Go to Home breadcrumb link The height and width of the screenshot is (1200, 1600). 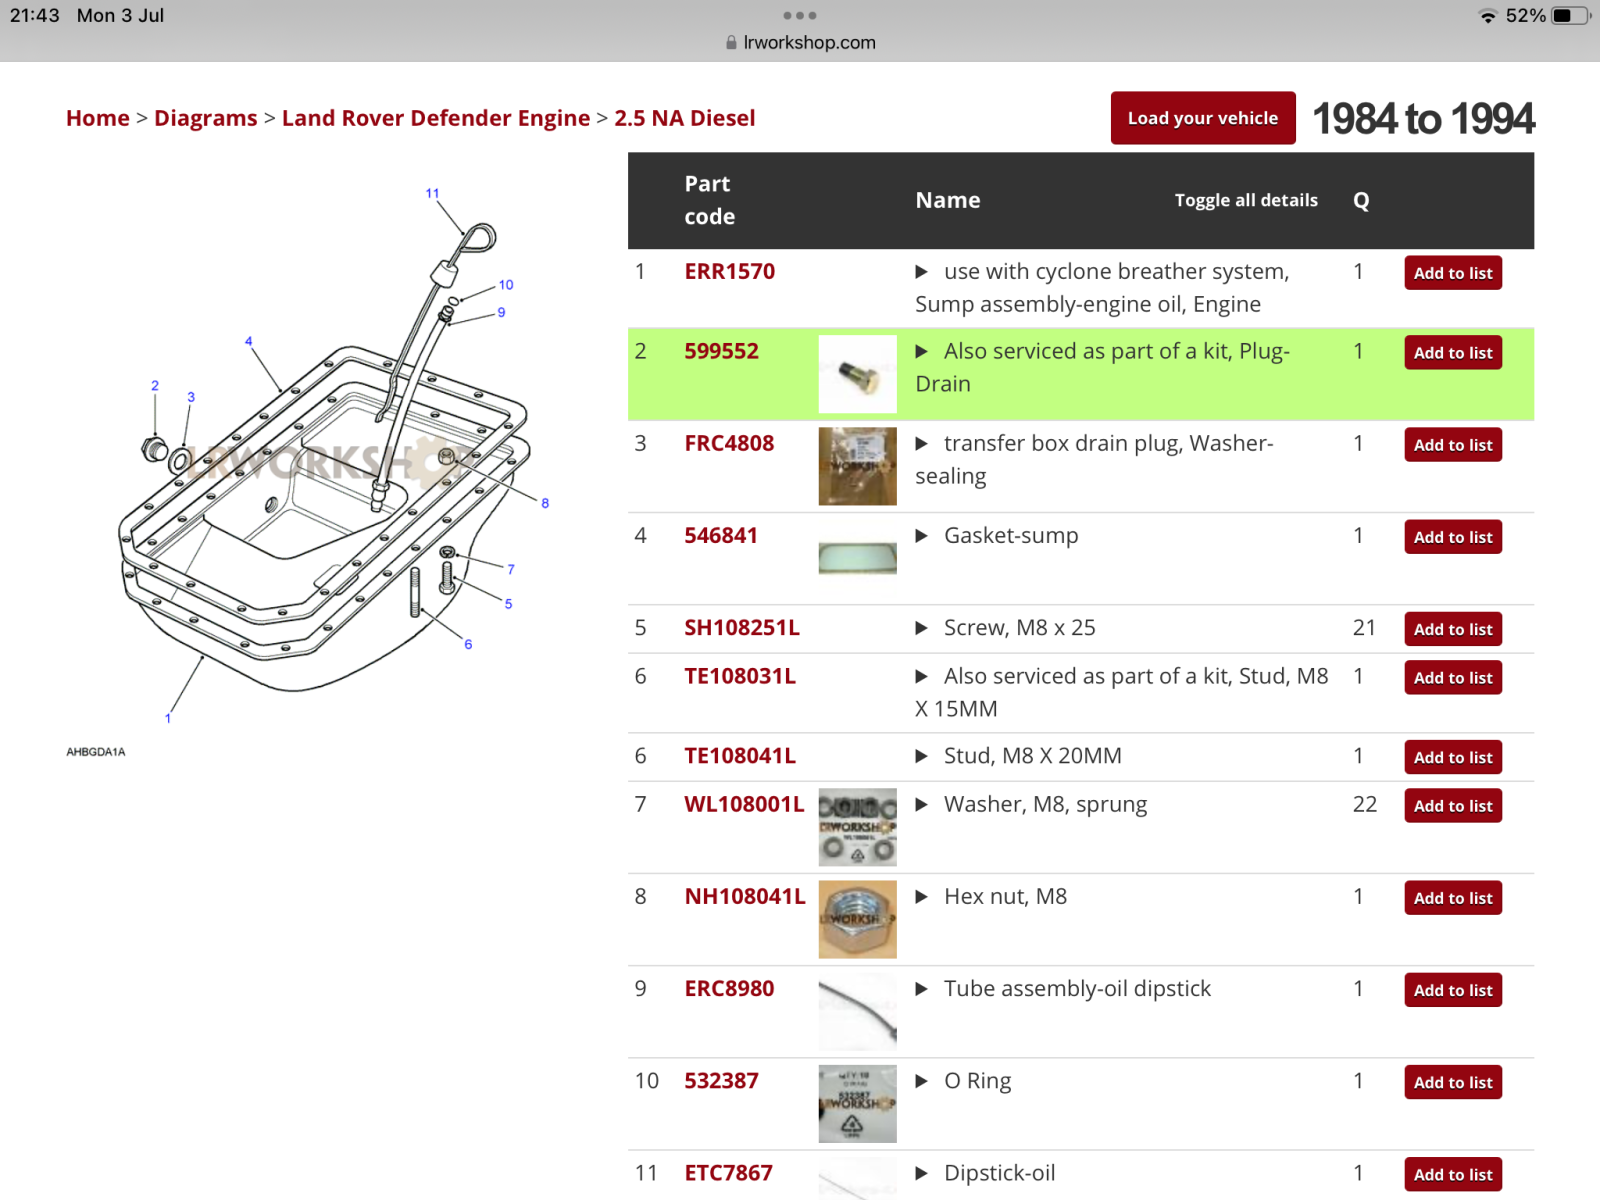98,118
